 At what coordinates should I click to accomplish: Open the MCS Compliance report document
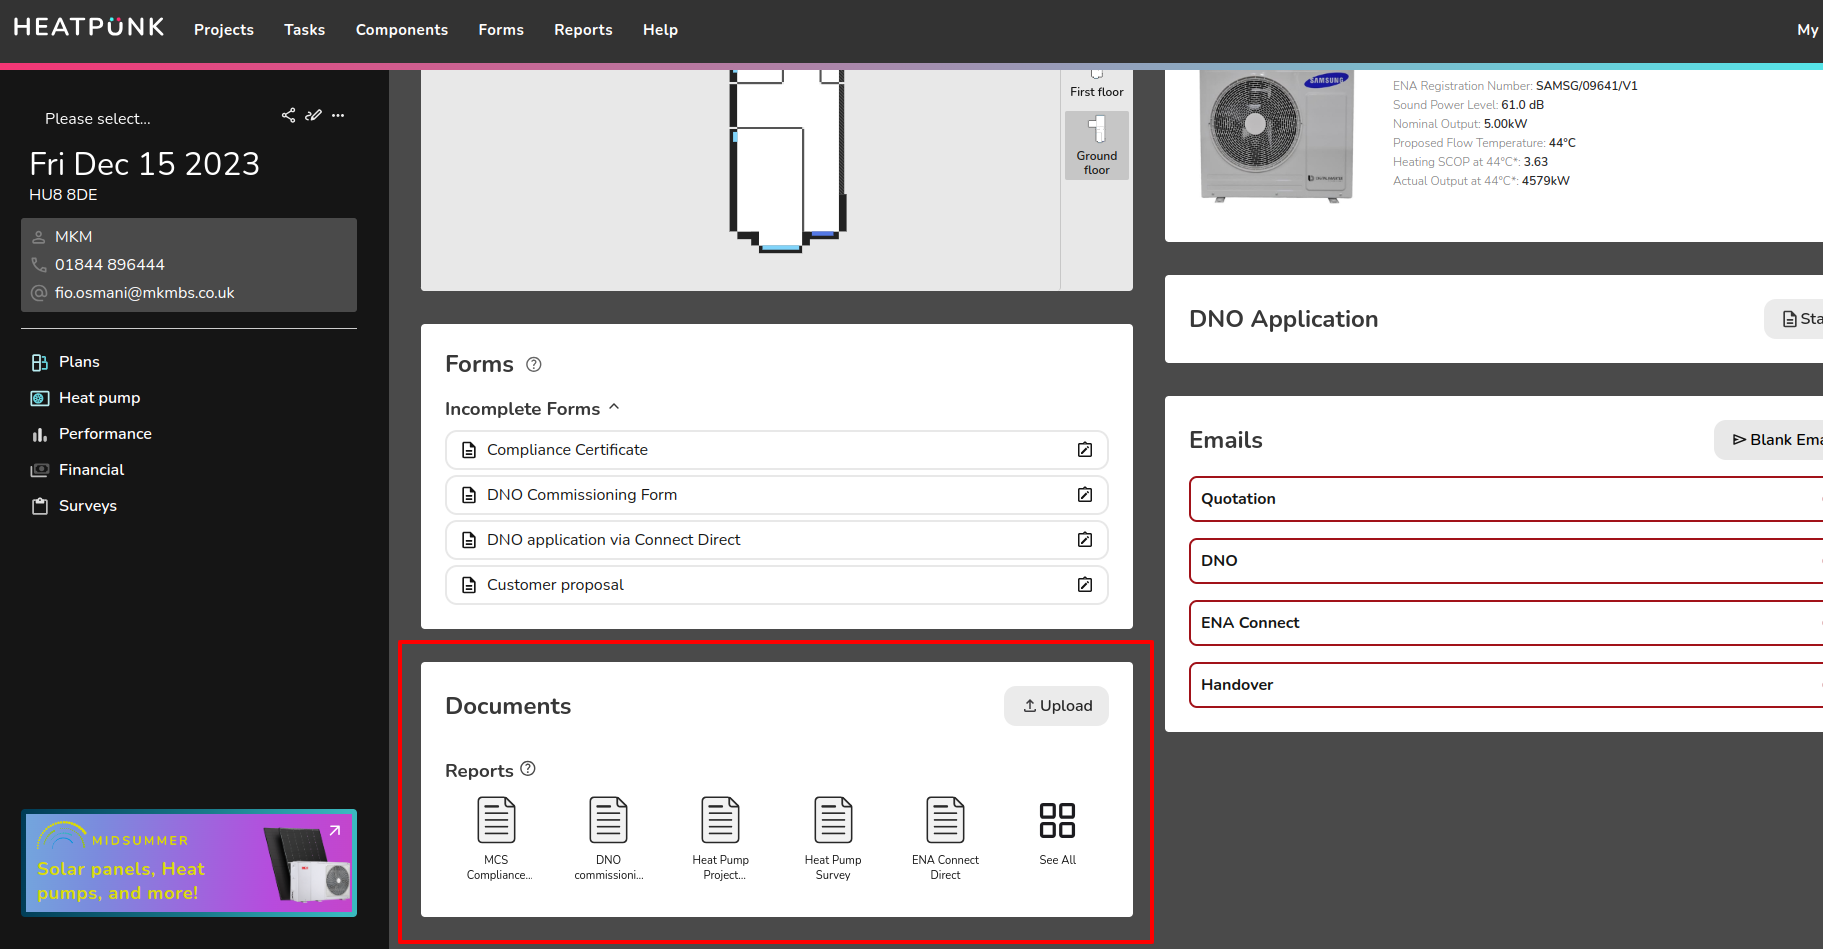point(497,838)
